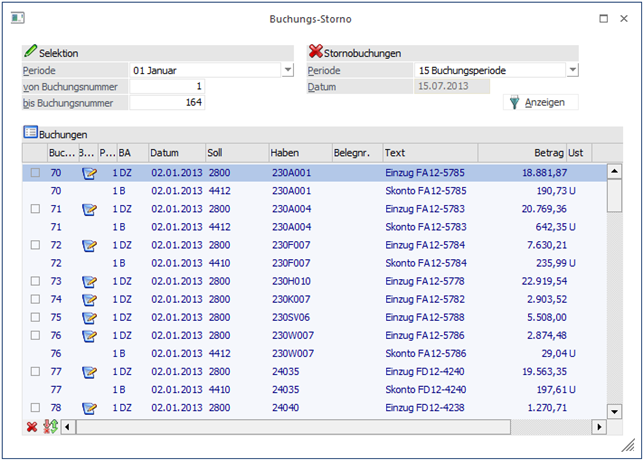Click the Buchungen list icon
This screenshot has width=643, height=460.
[x=30, y=133]
